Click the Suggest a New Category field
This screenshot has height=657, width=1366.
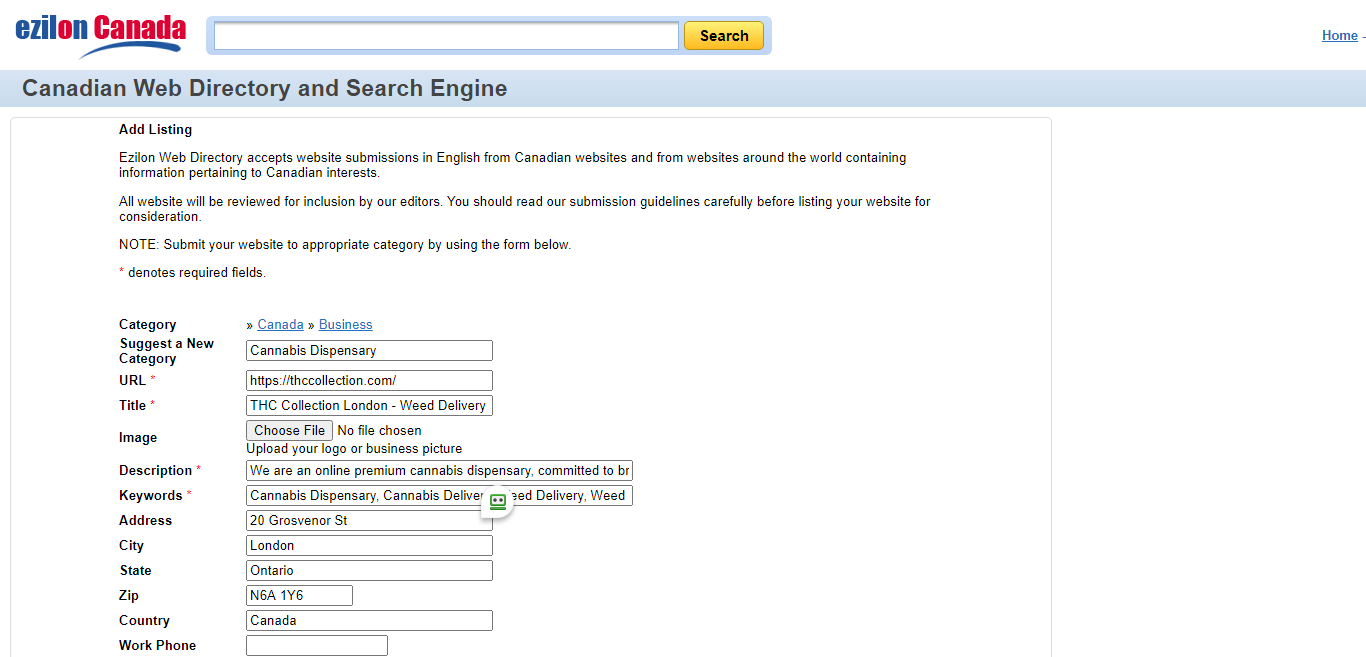370,351
